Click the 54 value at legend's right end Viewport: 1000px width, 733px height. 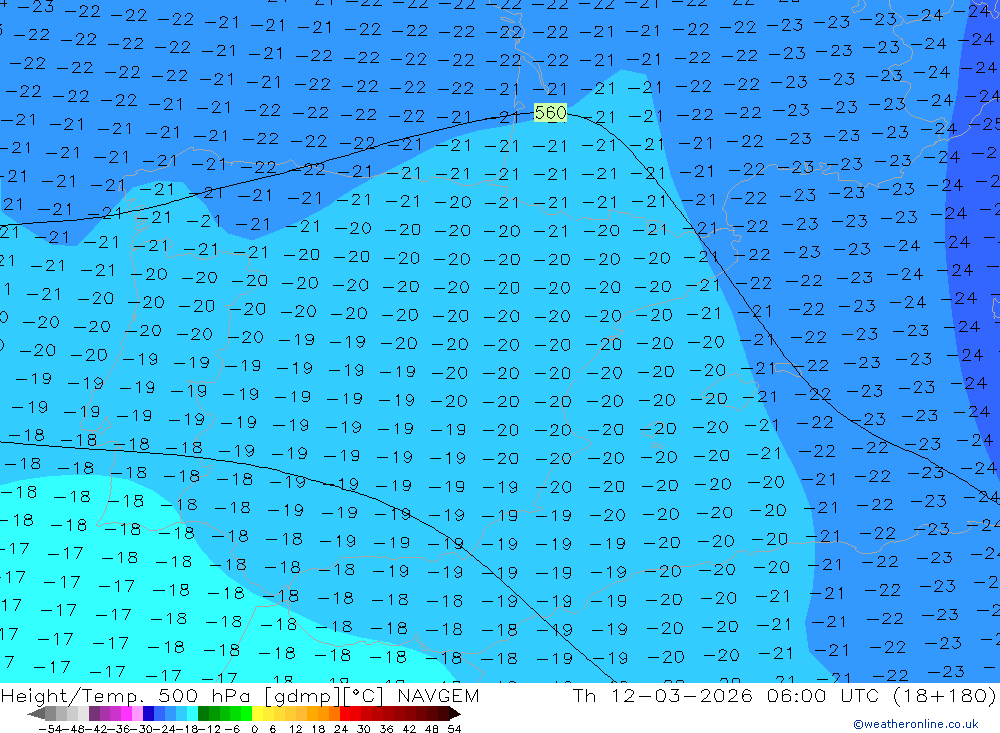[454, 729]
